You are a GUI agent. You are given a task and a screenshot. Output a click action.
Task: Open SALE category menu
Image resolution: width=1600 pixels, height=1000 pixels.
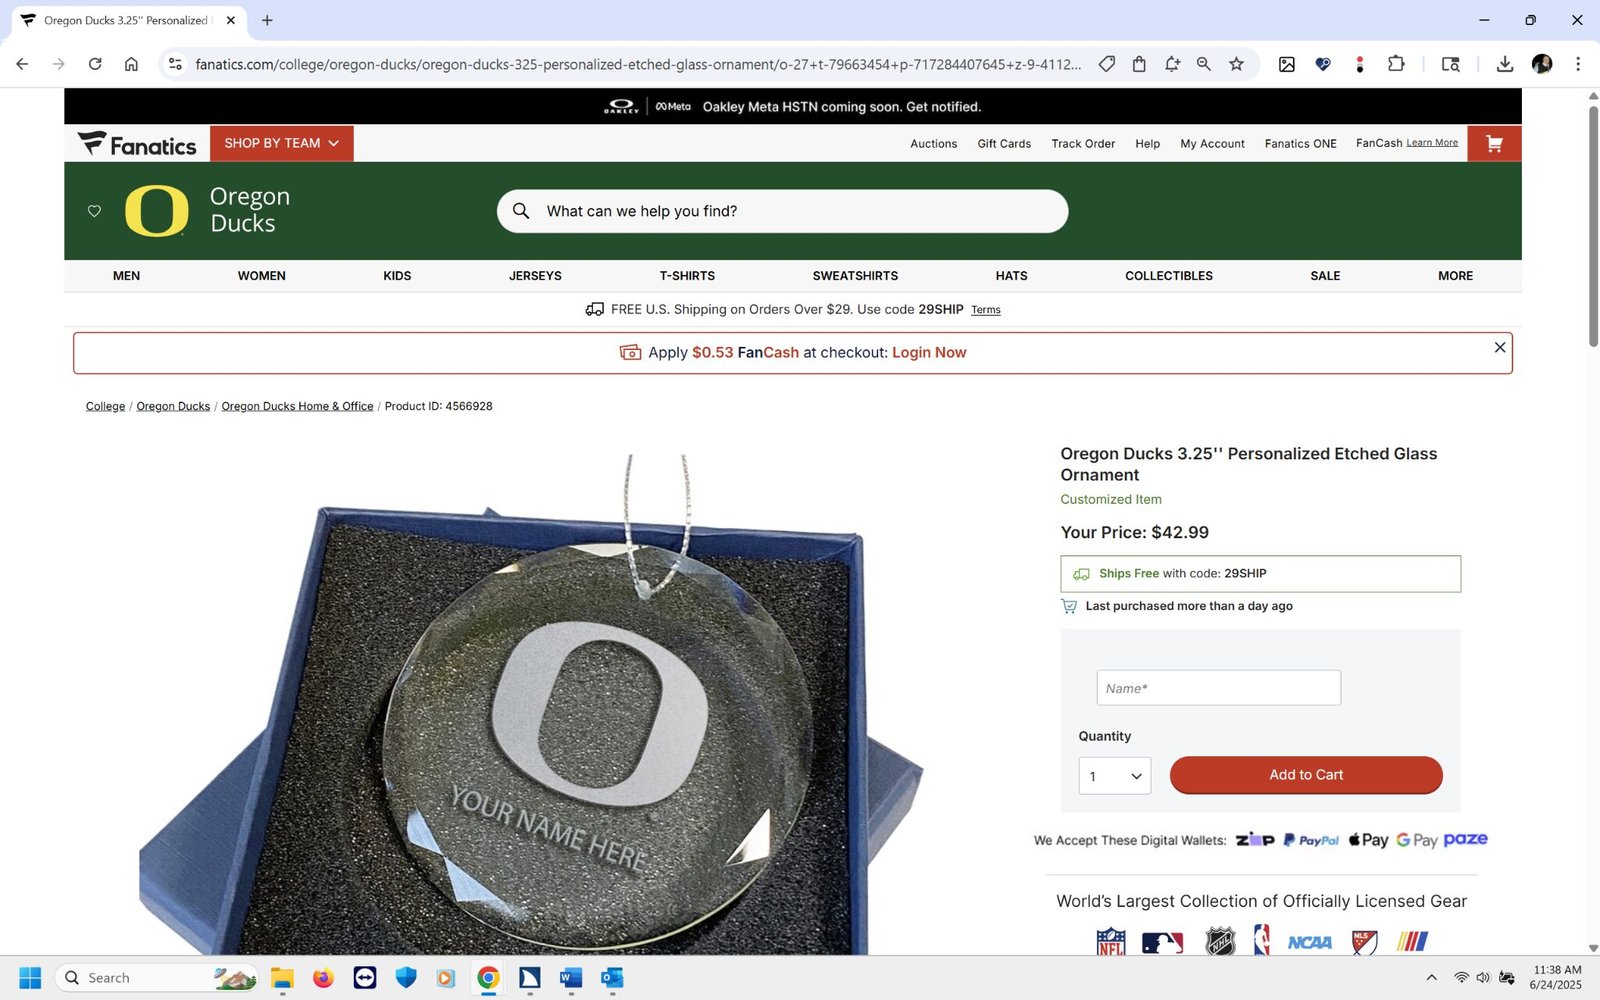1325,276
